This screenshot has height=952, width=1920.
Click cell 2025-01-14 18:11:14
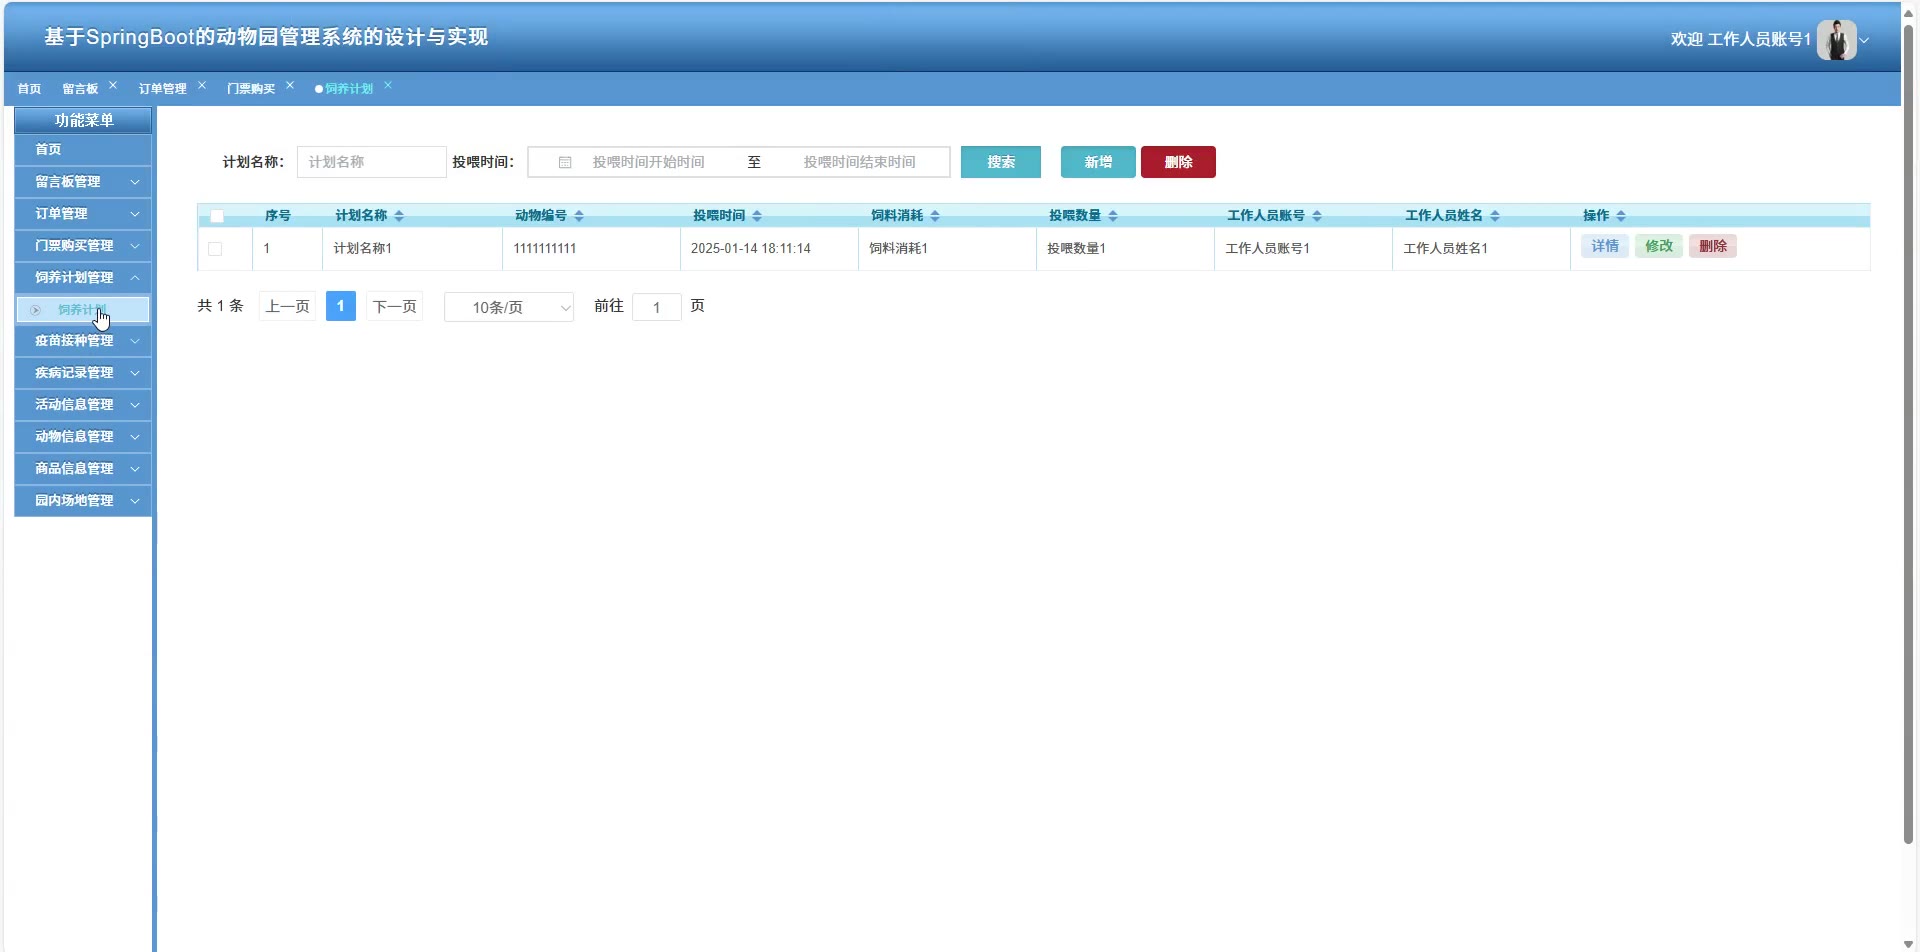pyautogui.click(x=751, y=249)
